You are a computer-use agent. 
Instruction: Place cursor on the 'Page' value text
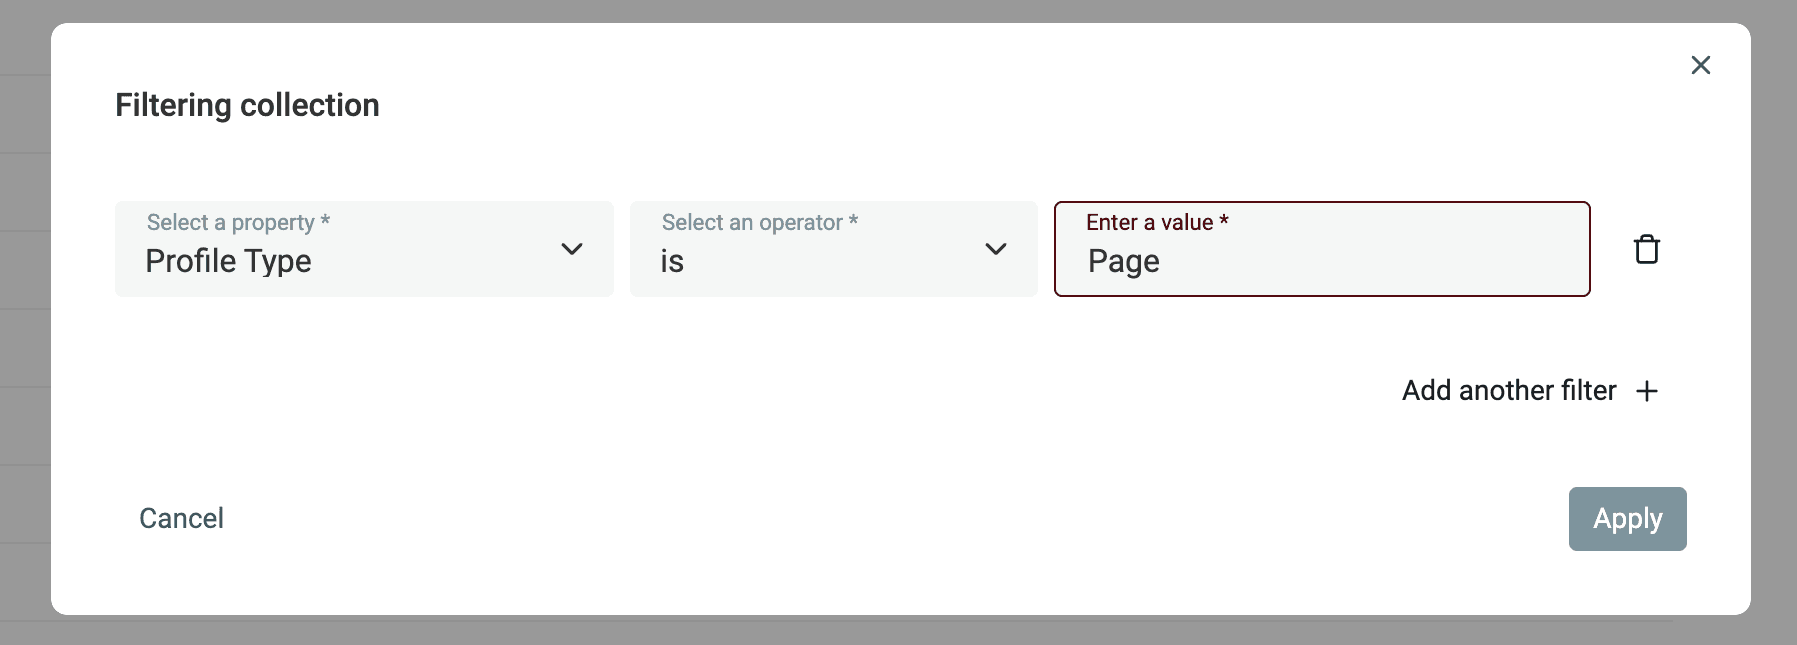(1124, 262)
